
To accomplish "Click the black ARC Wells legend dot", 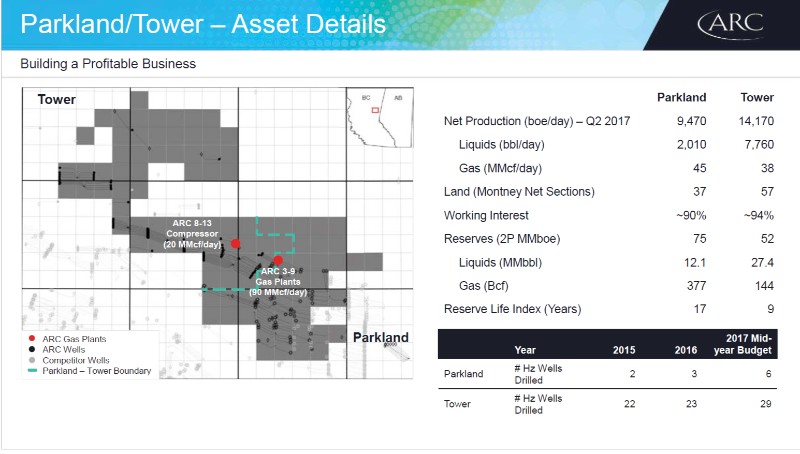I will 32,349.
